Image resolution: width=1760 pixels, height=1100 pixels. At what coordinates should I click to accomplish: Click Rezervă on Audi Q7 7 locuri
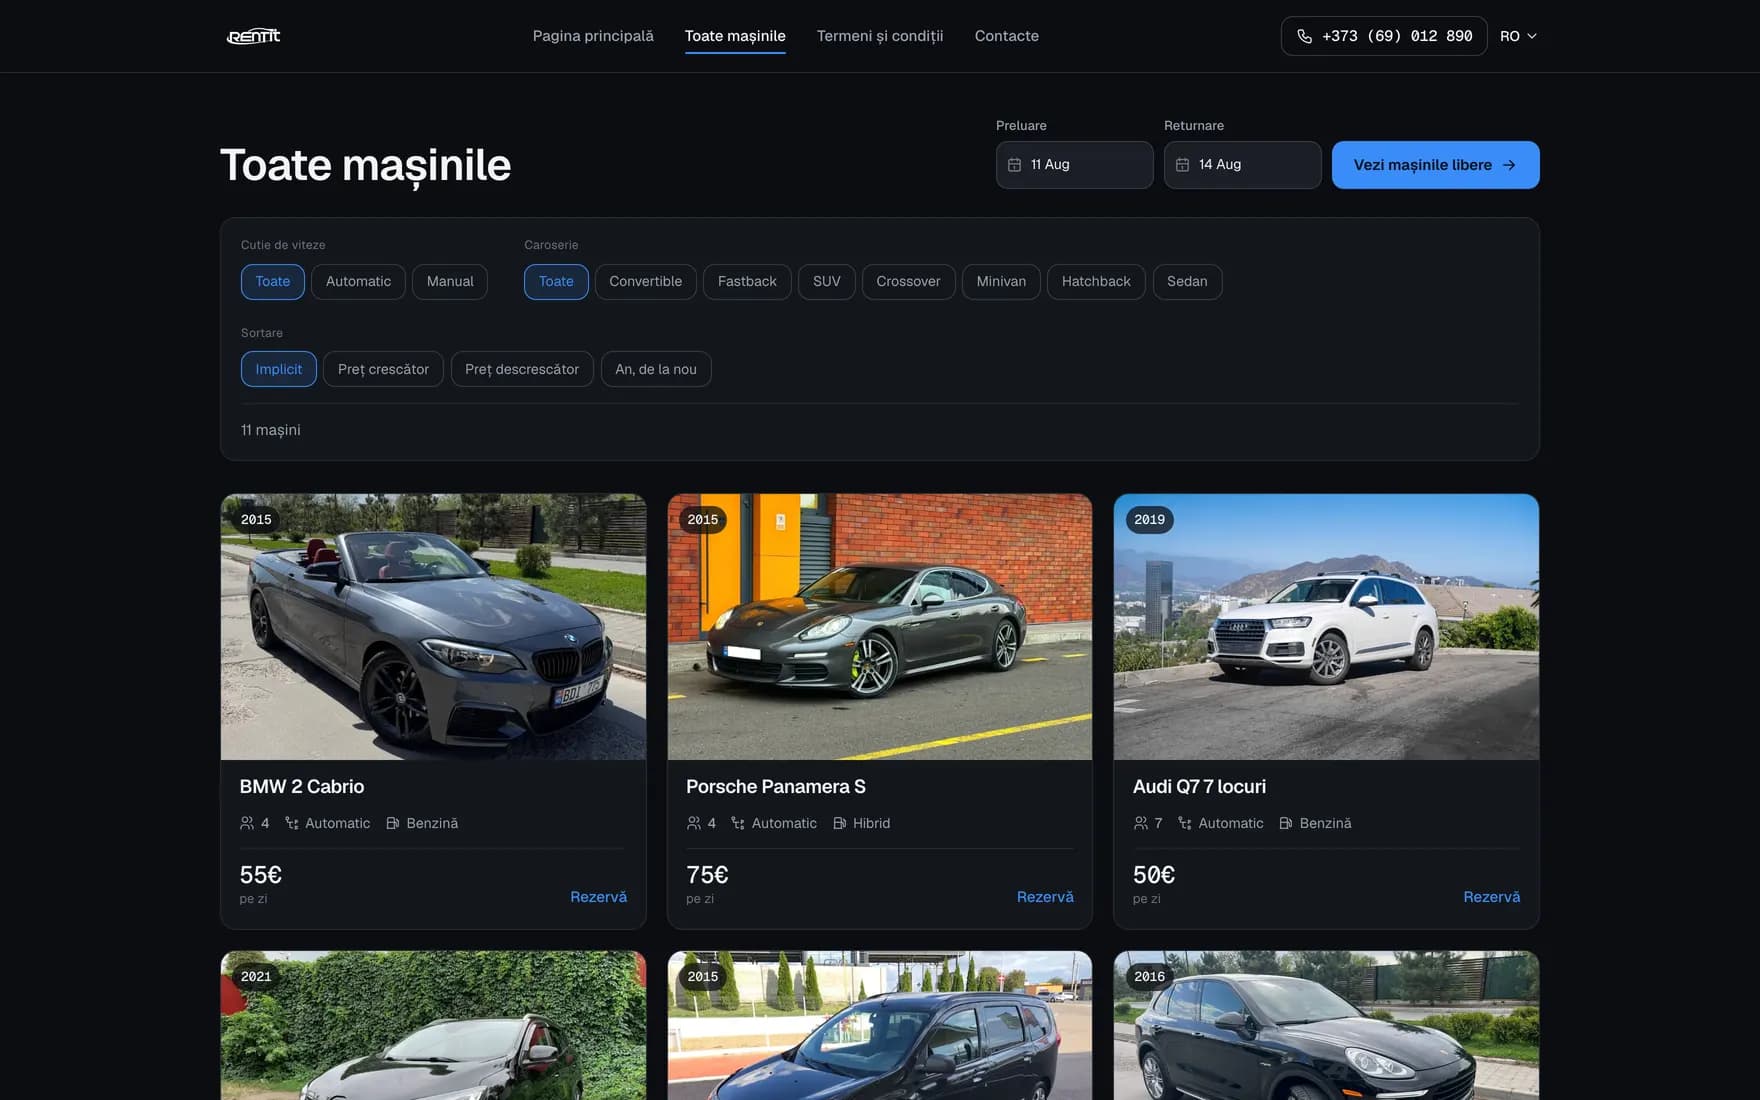click(1492, 897)
